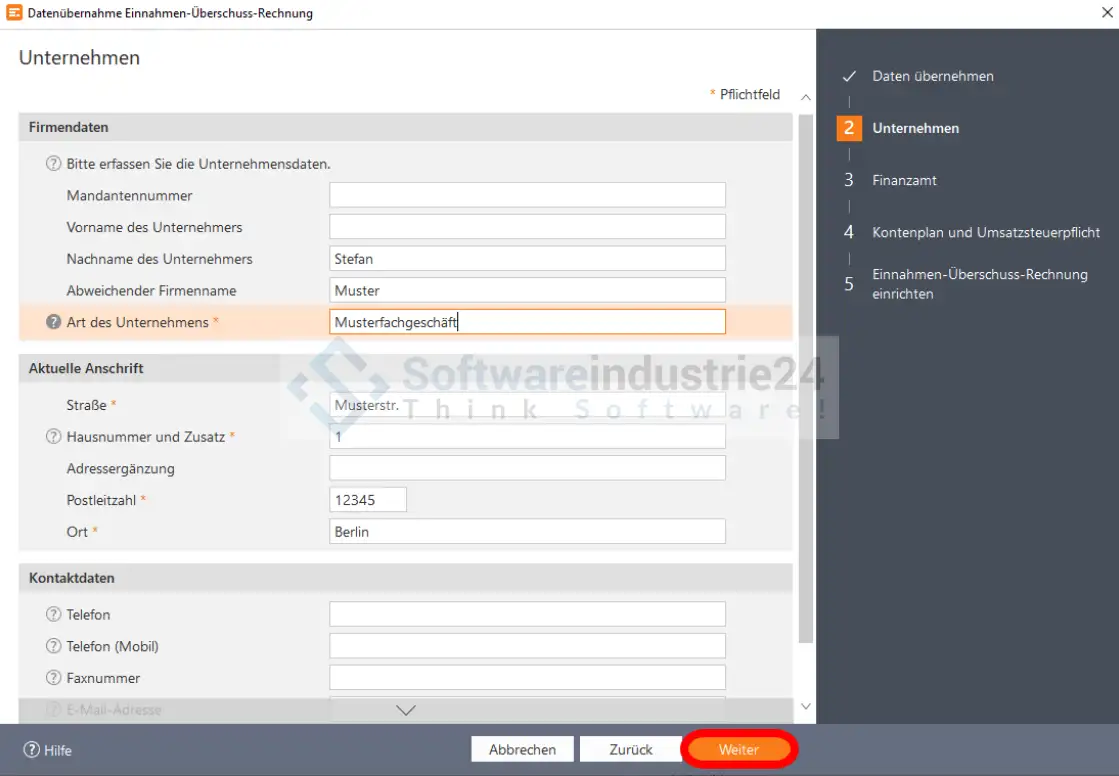Click help icon next to Unternehmensdaten hint
Viewport: 1119px width, 776px height.
click(x=54, y=164)
